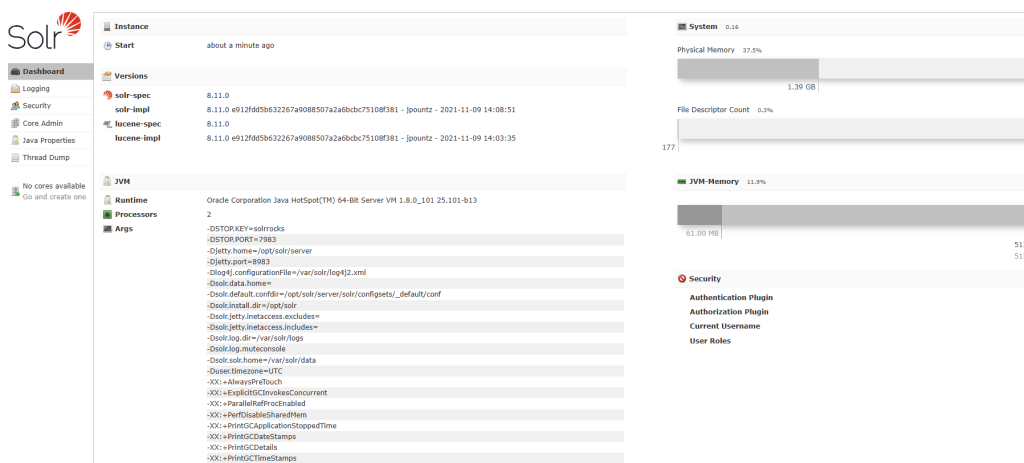Screen dimensions: 1024x463
Task: Click the Instance section header icon
Action: 107,26
